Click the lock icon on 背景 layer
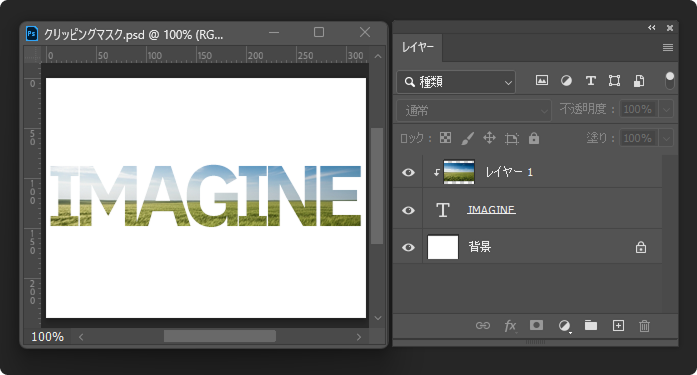697x375 pixels. pos(641,247)
